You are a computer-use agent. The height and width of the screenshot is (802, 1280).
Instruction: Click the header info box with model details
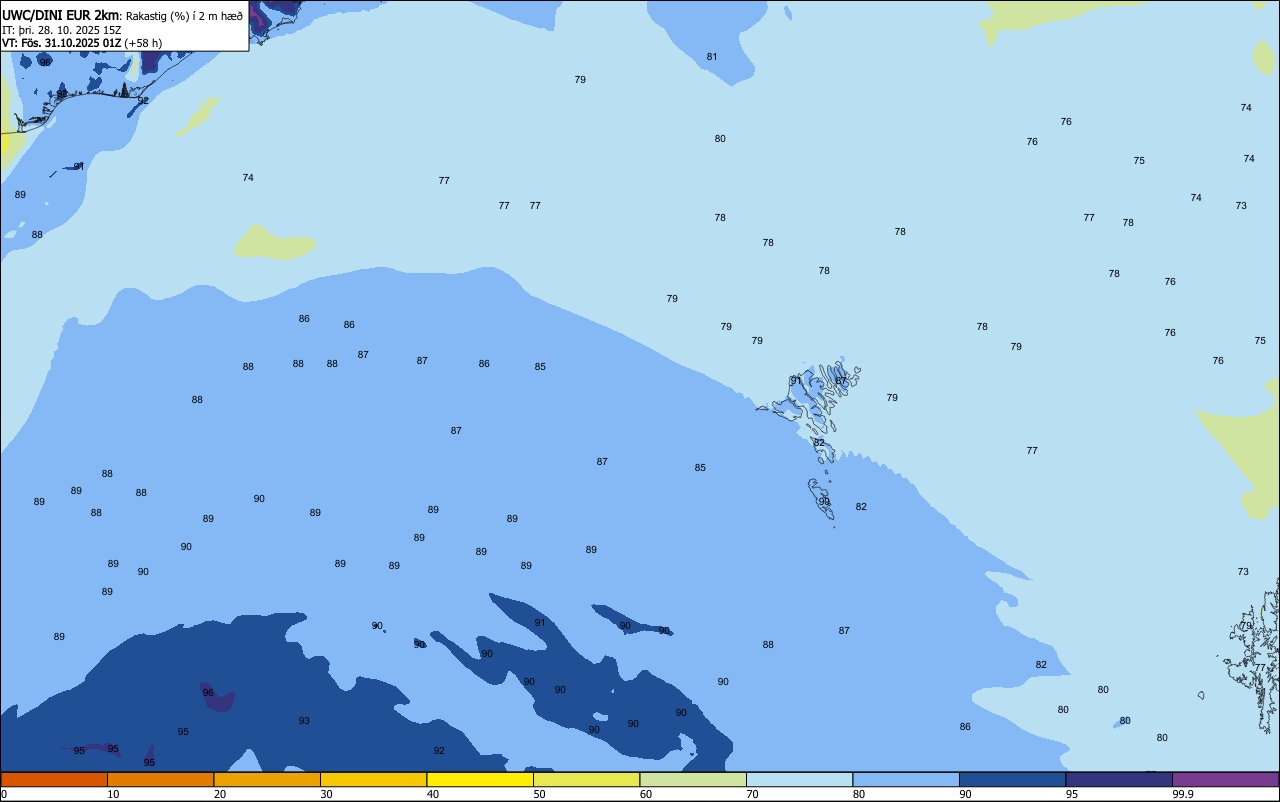tap(124, 26)
